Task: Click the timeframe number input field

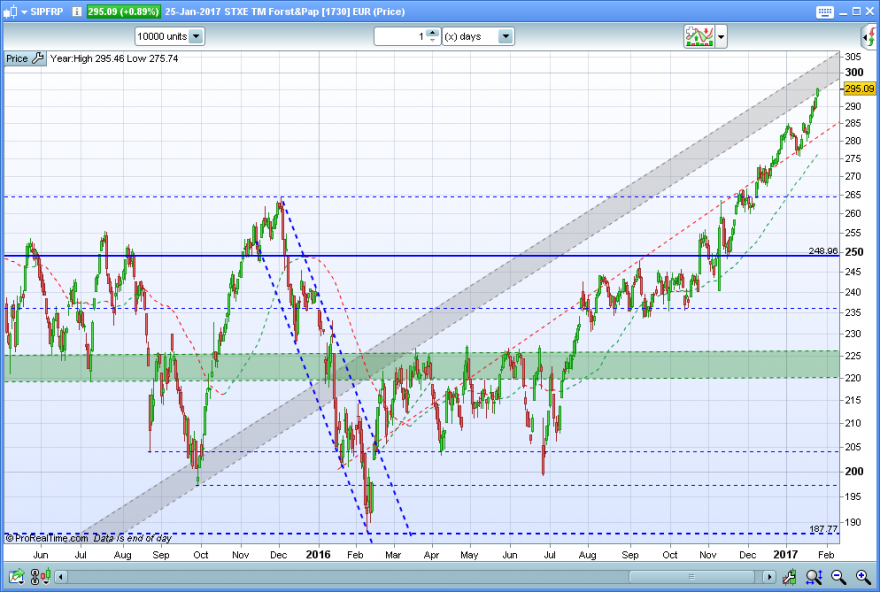Action: tap(400, 36)
